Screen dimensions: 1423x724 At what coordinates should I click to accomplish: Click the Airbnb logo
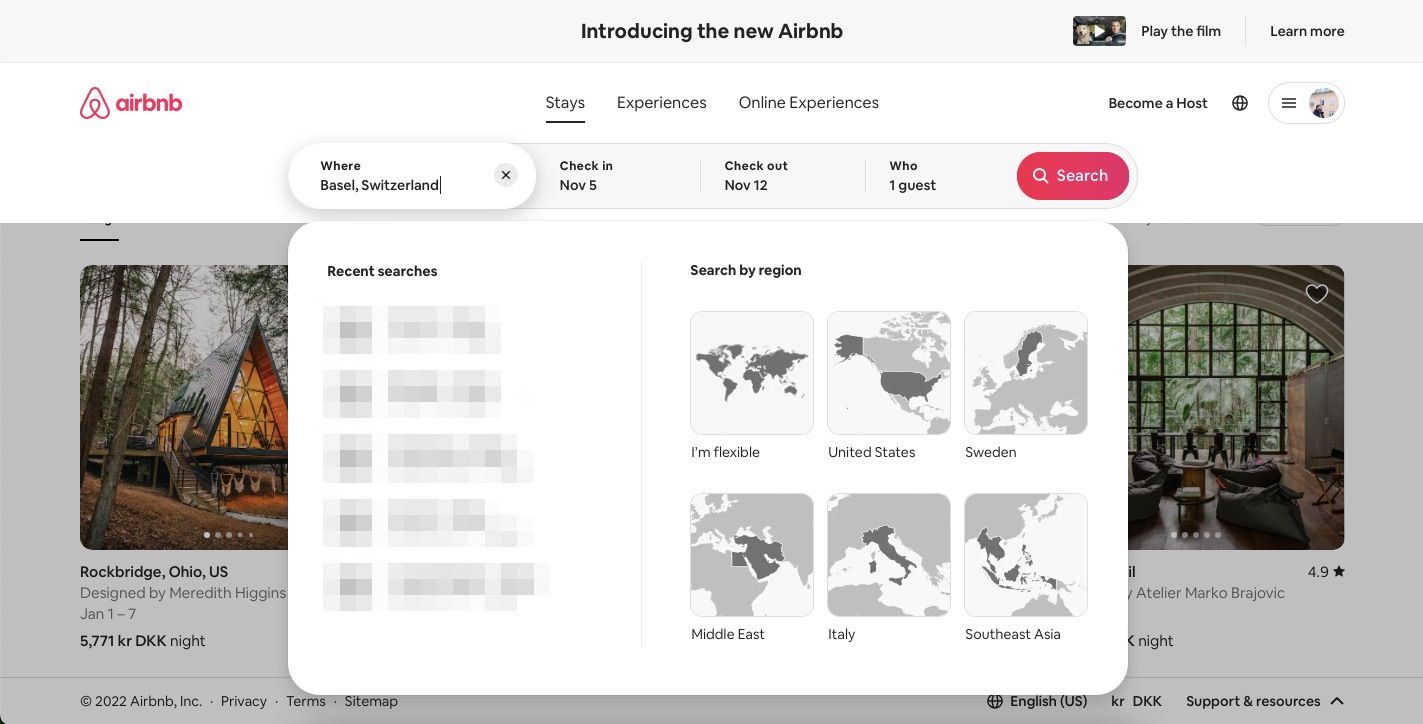pyautogui.click(x=130, y=102)
